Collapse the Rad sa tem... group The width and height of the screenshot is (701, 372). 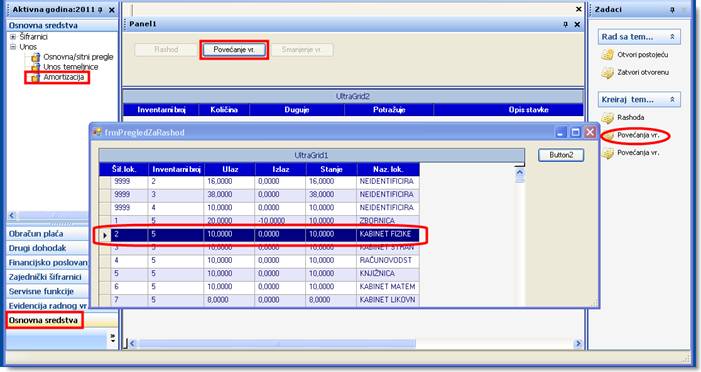pyautogui.click(x=672, y=37)
